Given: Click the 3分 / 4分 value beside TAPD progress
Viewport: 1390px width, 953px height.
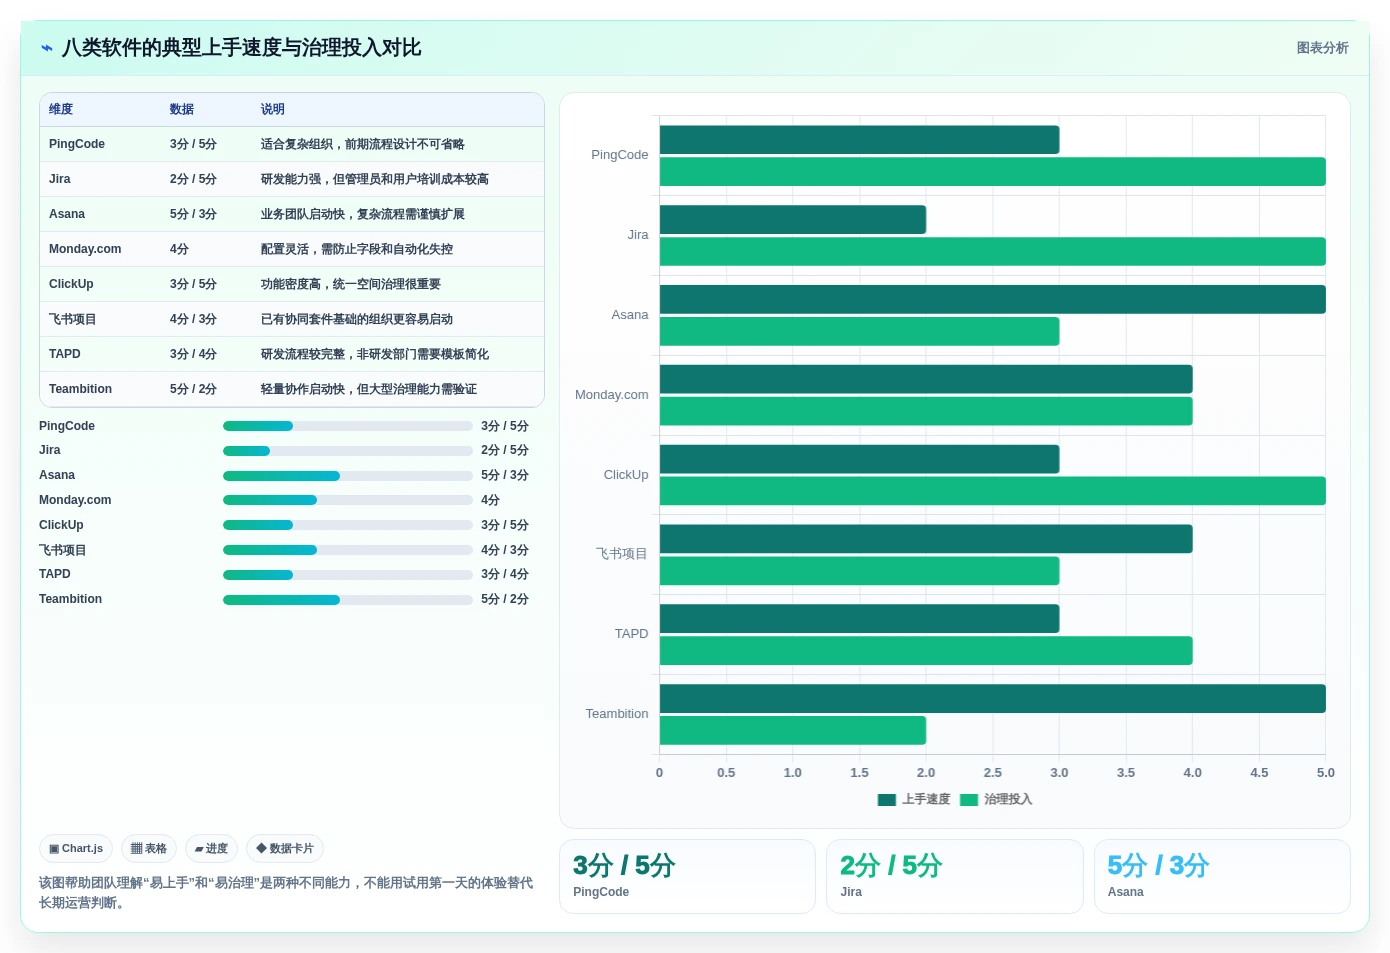Looking at the screenshot, I should 504,575.
